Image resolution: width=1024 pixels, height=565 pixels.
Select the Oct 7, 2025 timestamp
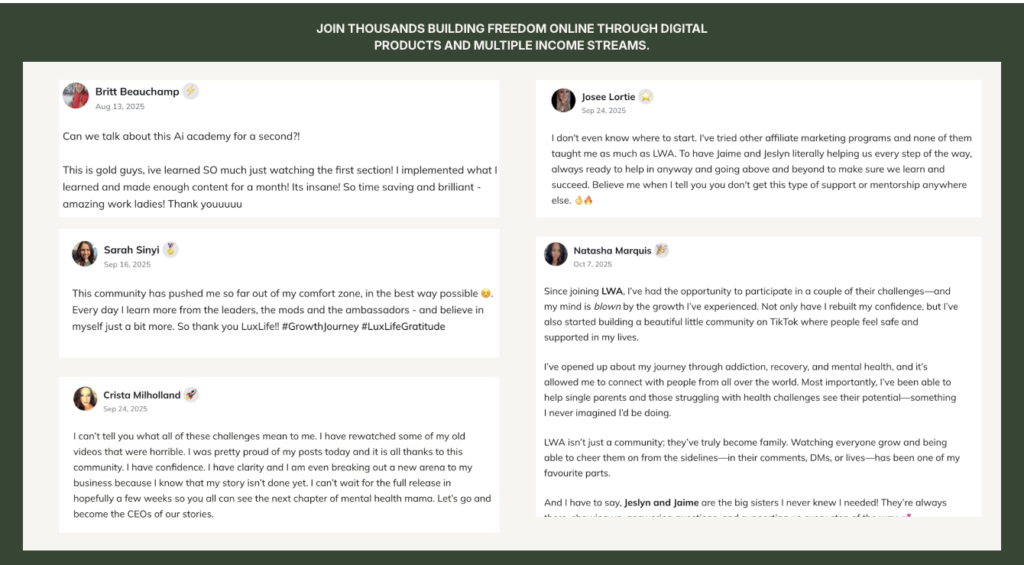(x=593, y=264)
